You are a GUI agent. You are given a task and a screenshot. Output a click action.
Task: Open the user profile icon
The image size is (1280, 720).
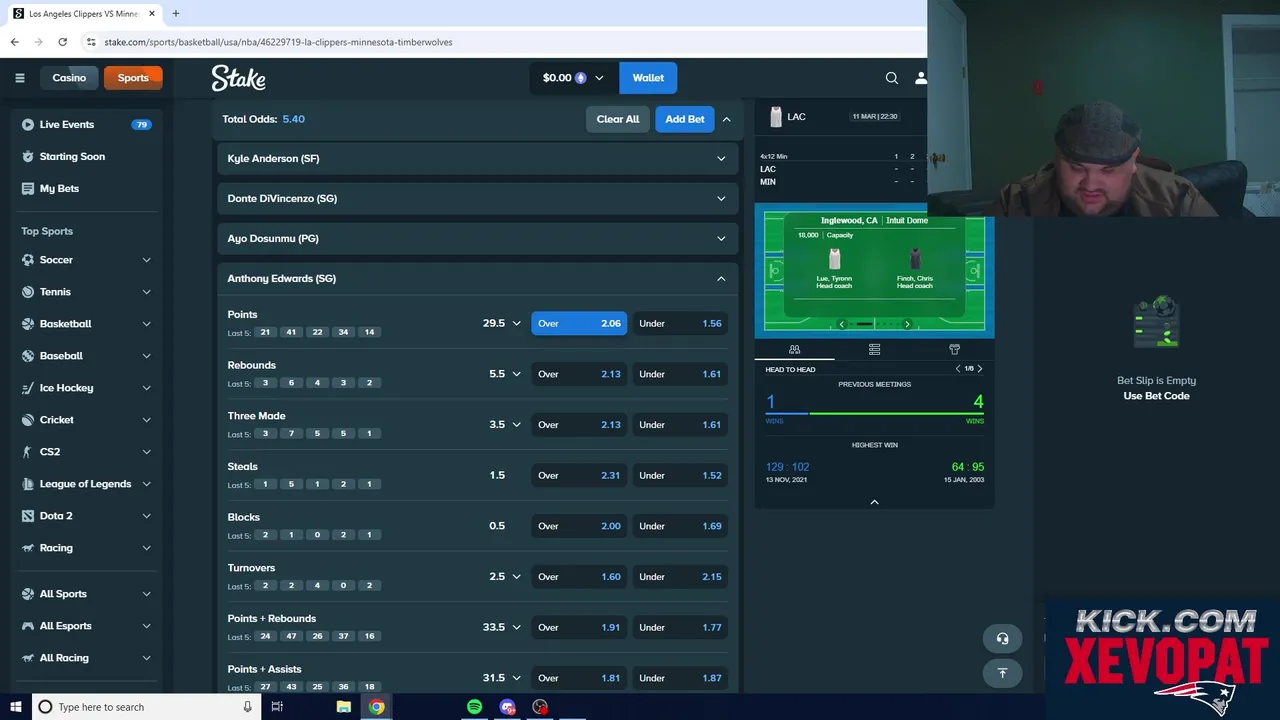(921, 78)
